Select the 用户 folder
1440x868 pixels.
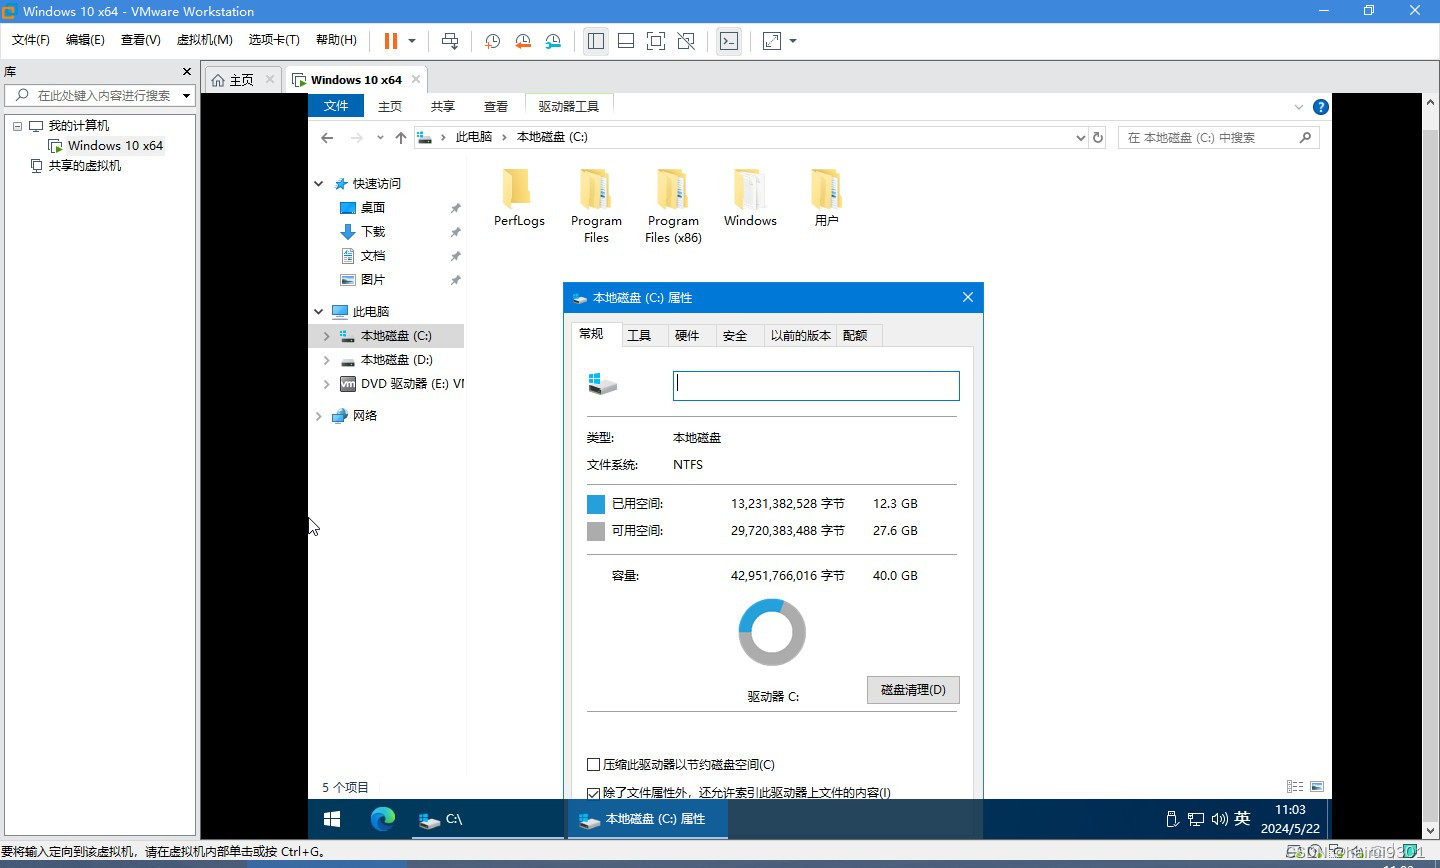tap(826, 198)
